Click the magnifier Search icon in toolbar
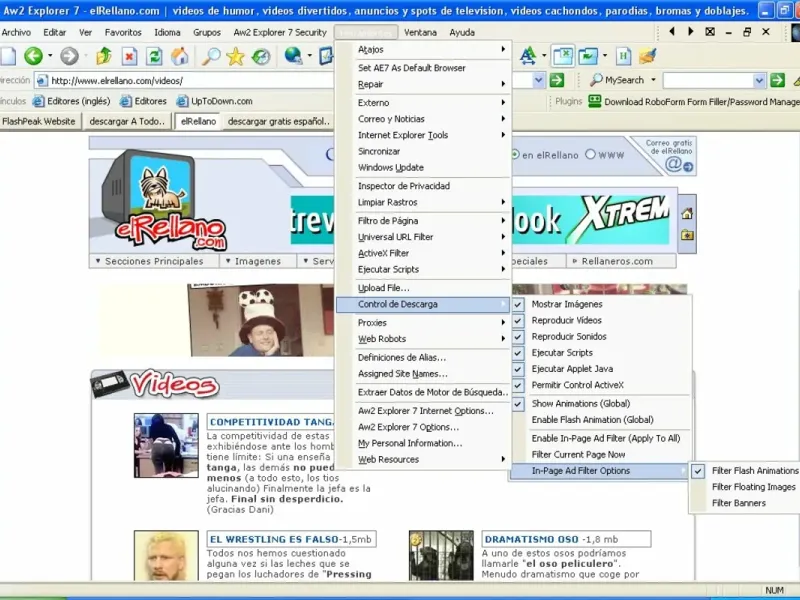 pyautogui.click(x=211, y=57)
